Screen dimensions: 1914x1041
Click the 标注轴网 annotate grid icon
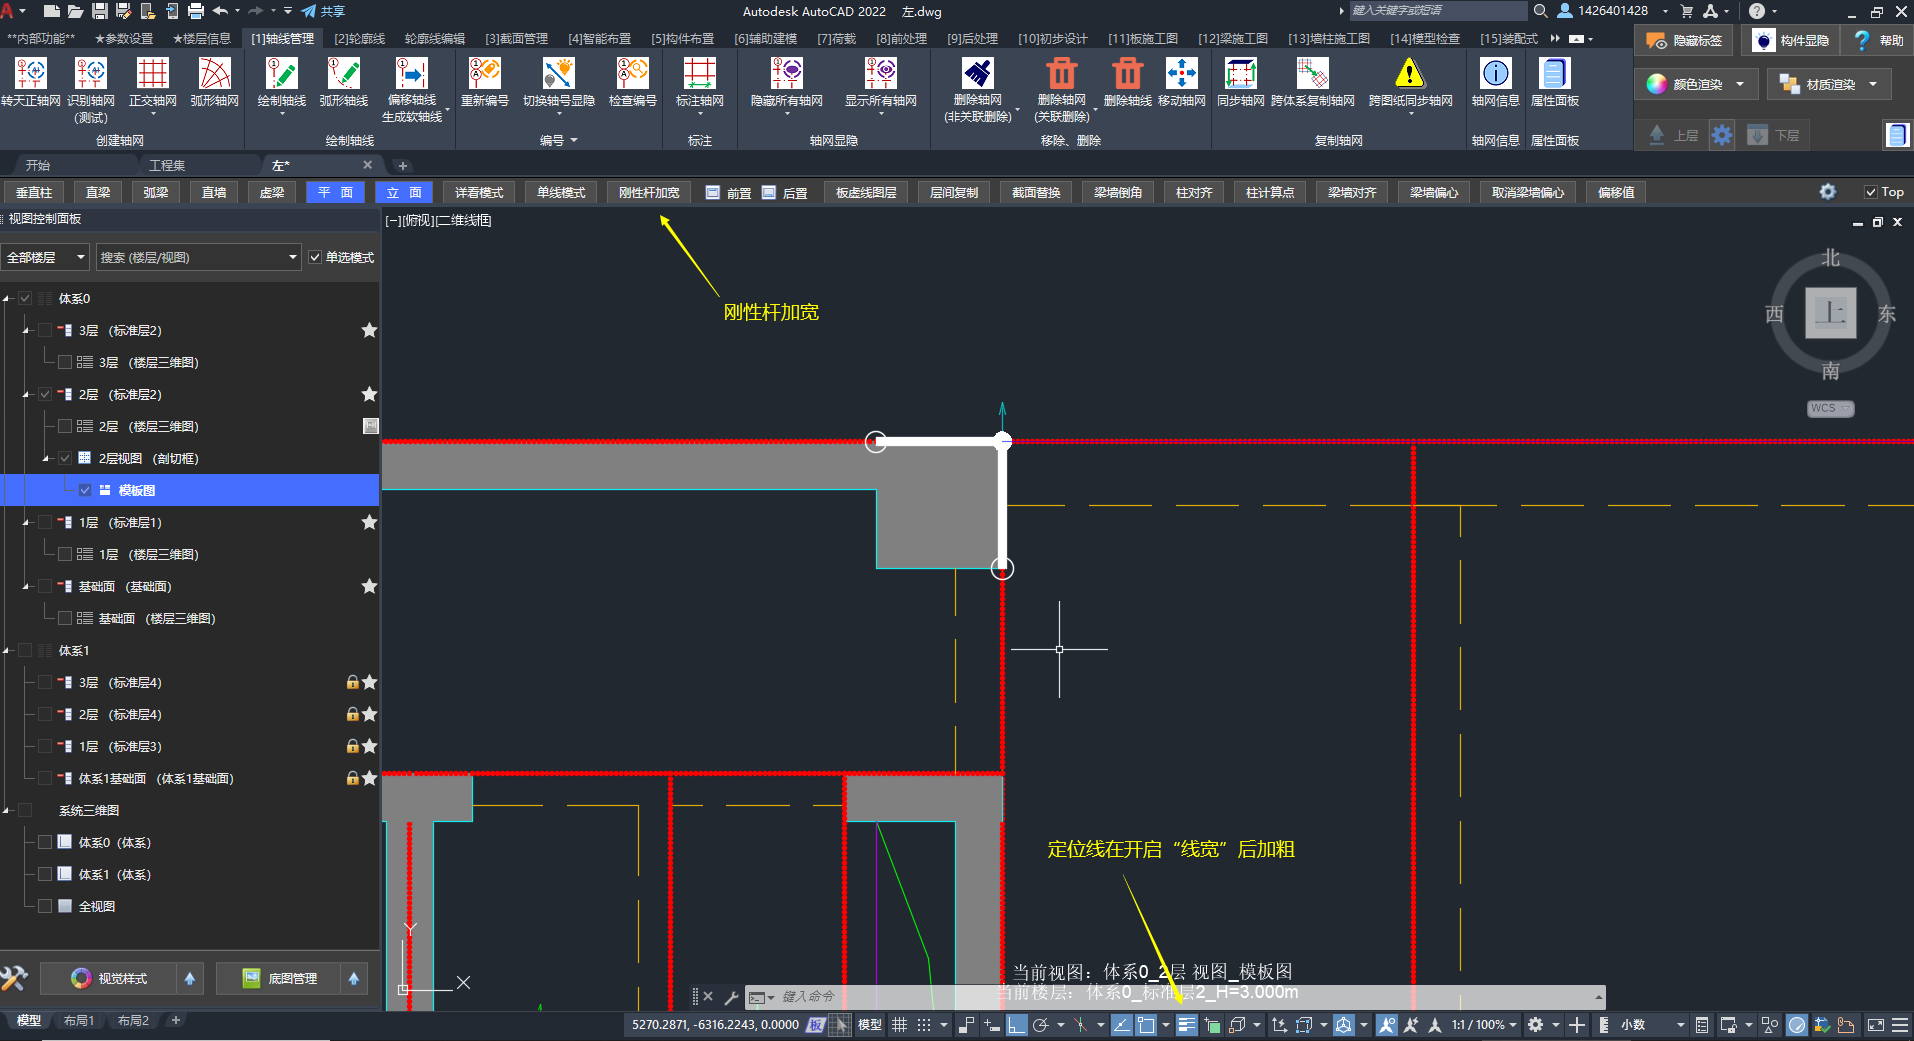coord(699,75)
